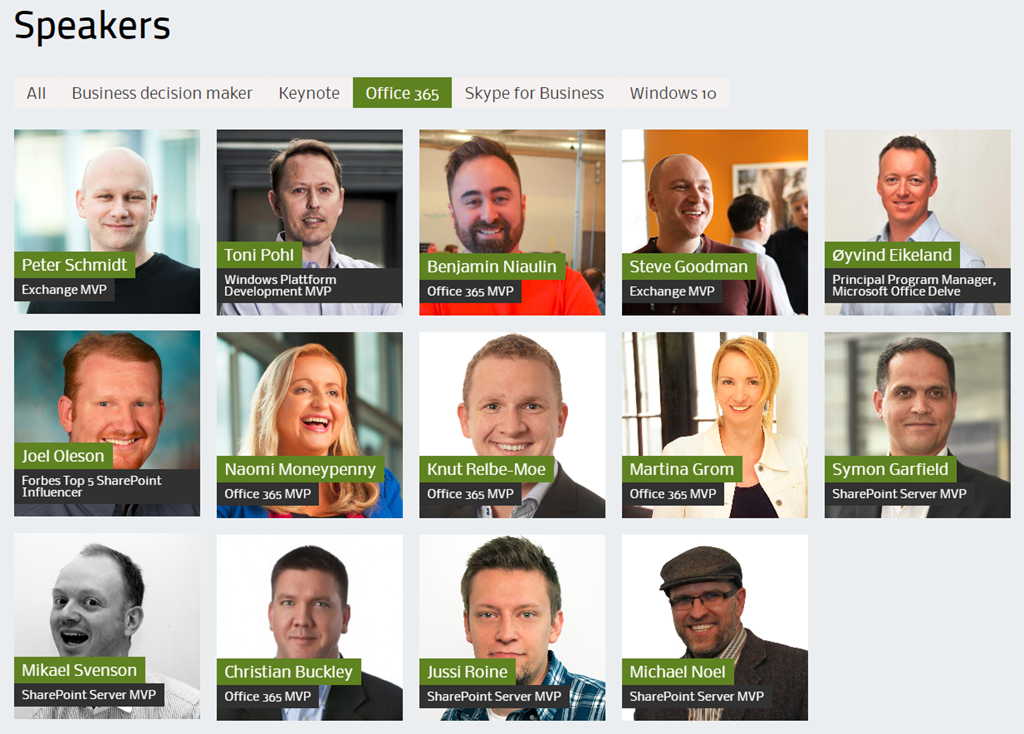Select Michael Noel's name link

point(677,671)
